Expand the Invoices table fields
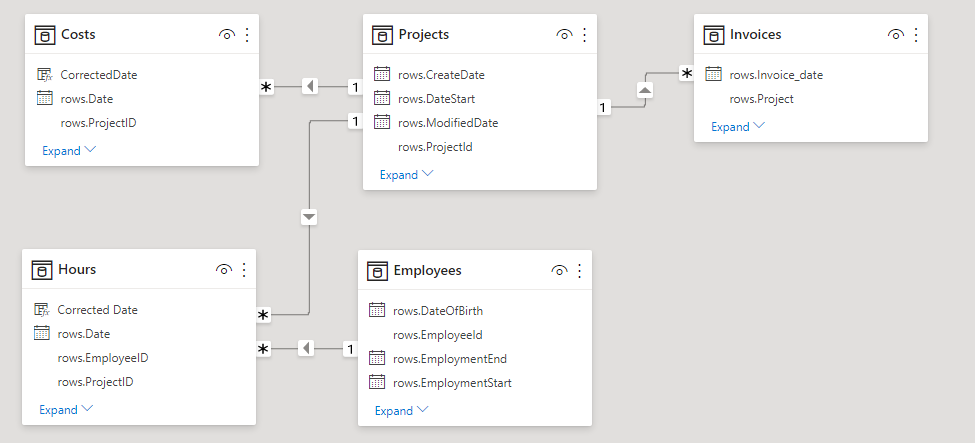 (x=738, y=126)
